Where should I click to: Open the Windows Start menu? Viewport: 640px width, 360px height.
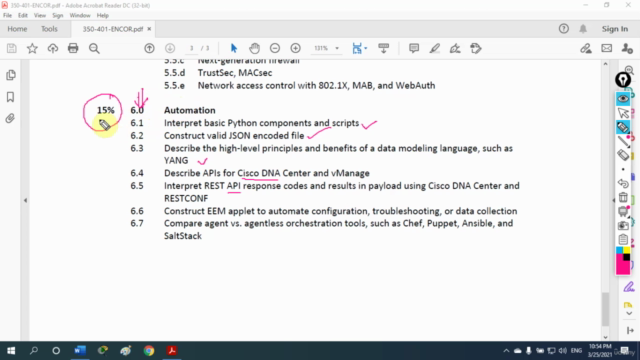pyautogui.click(x=11, y=351)
